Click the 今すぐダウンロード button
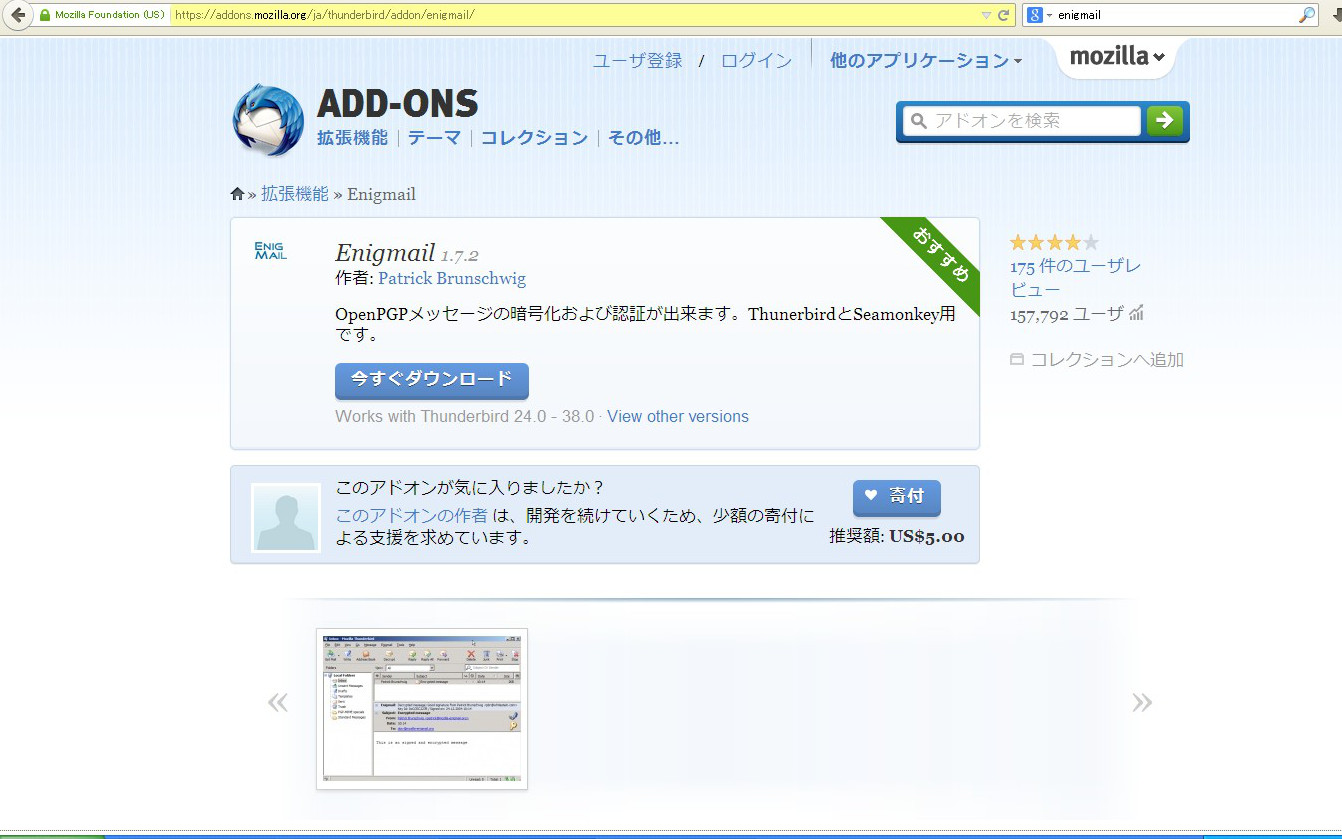The height and width of the screenshot is (839, 1342). pos(432,381)
